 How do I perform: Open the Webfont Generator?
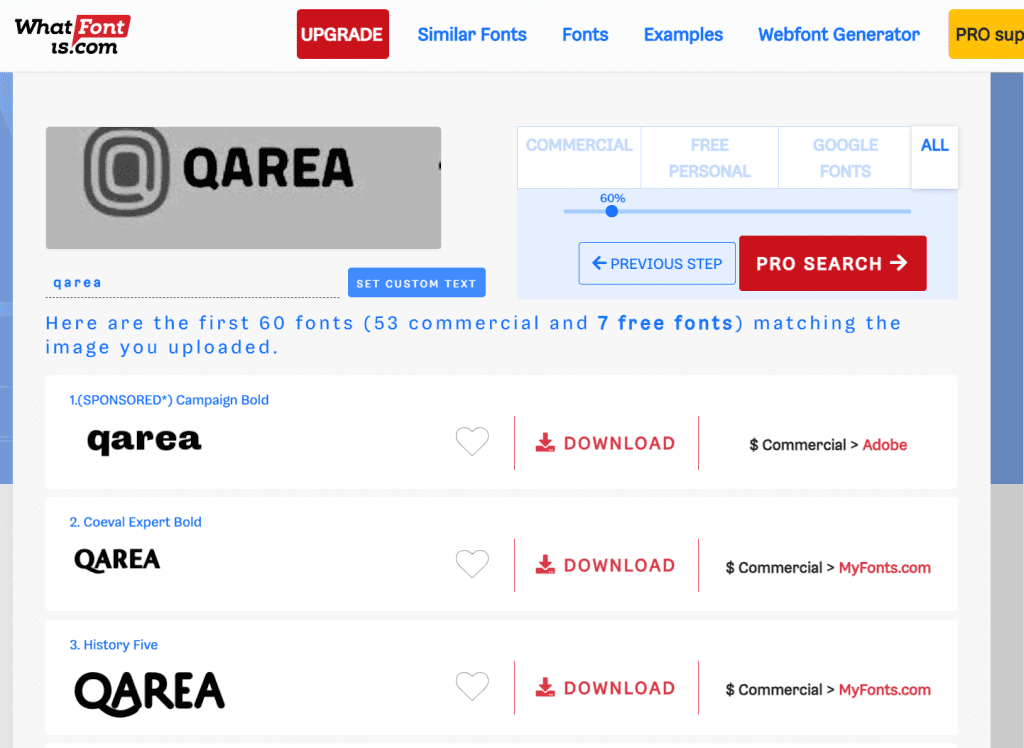pos(839,35)
